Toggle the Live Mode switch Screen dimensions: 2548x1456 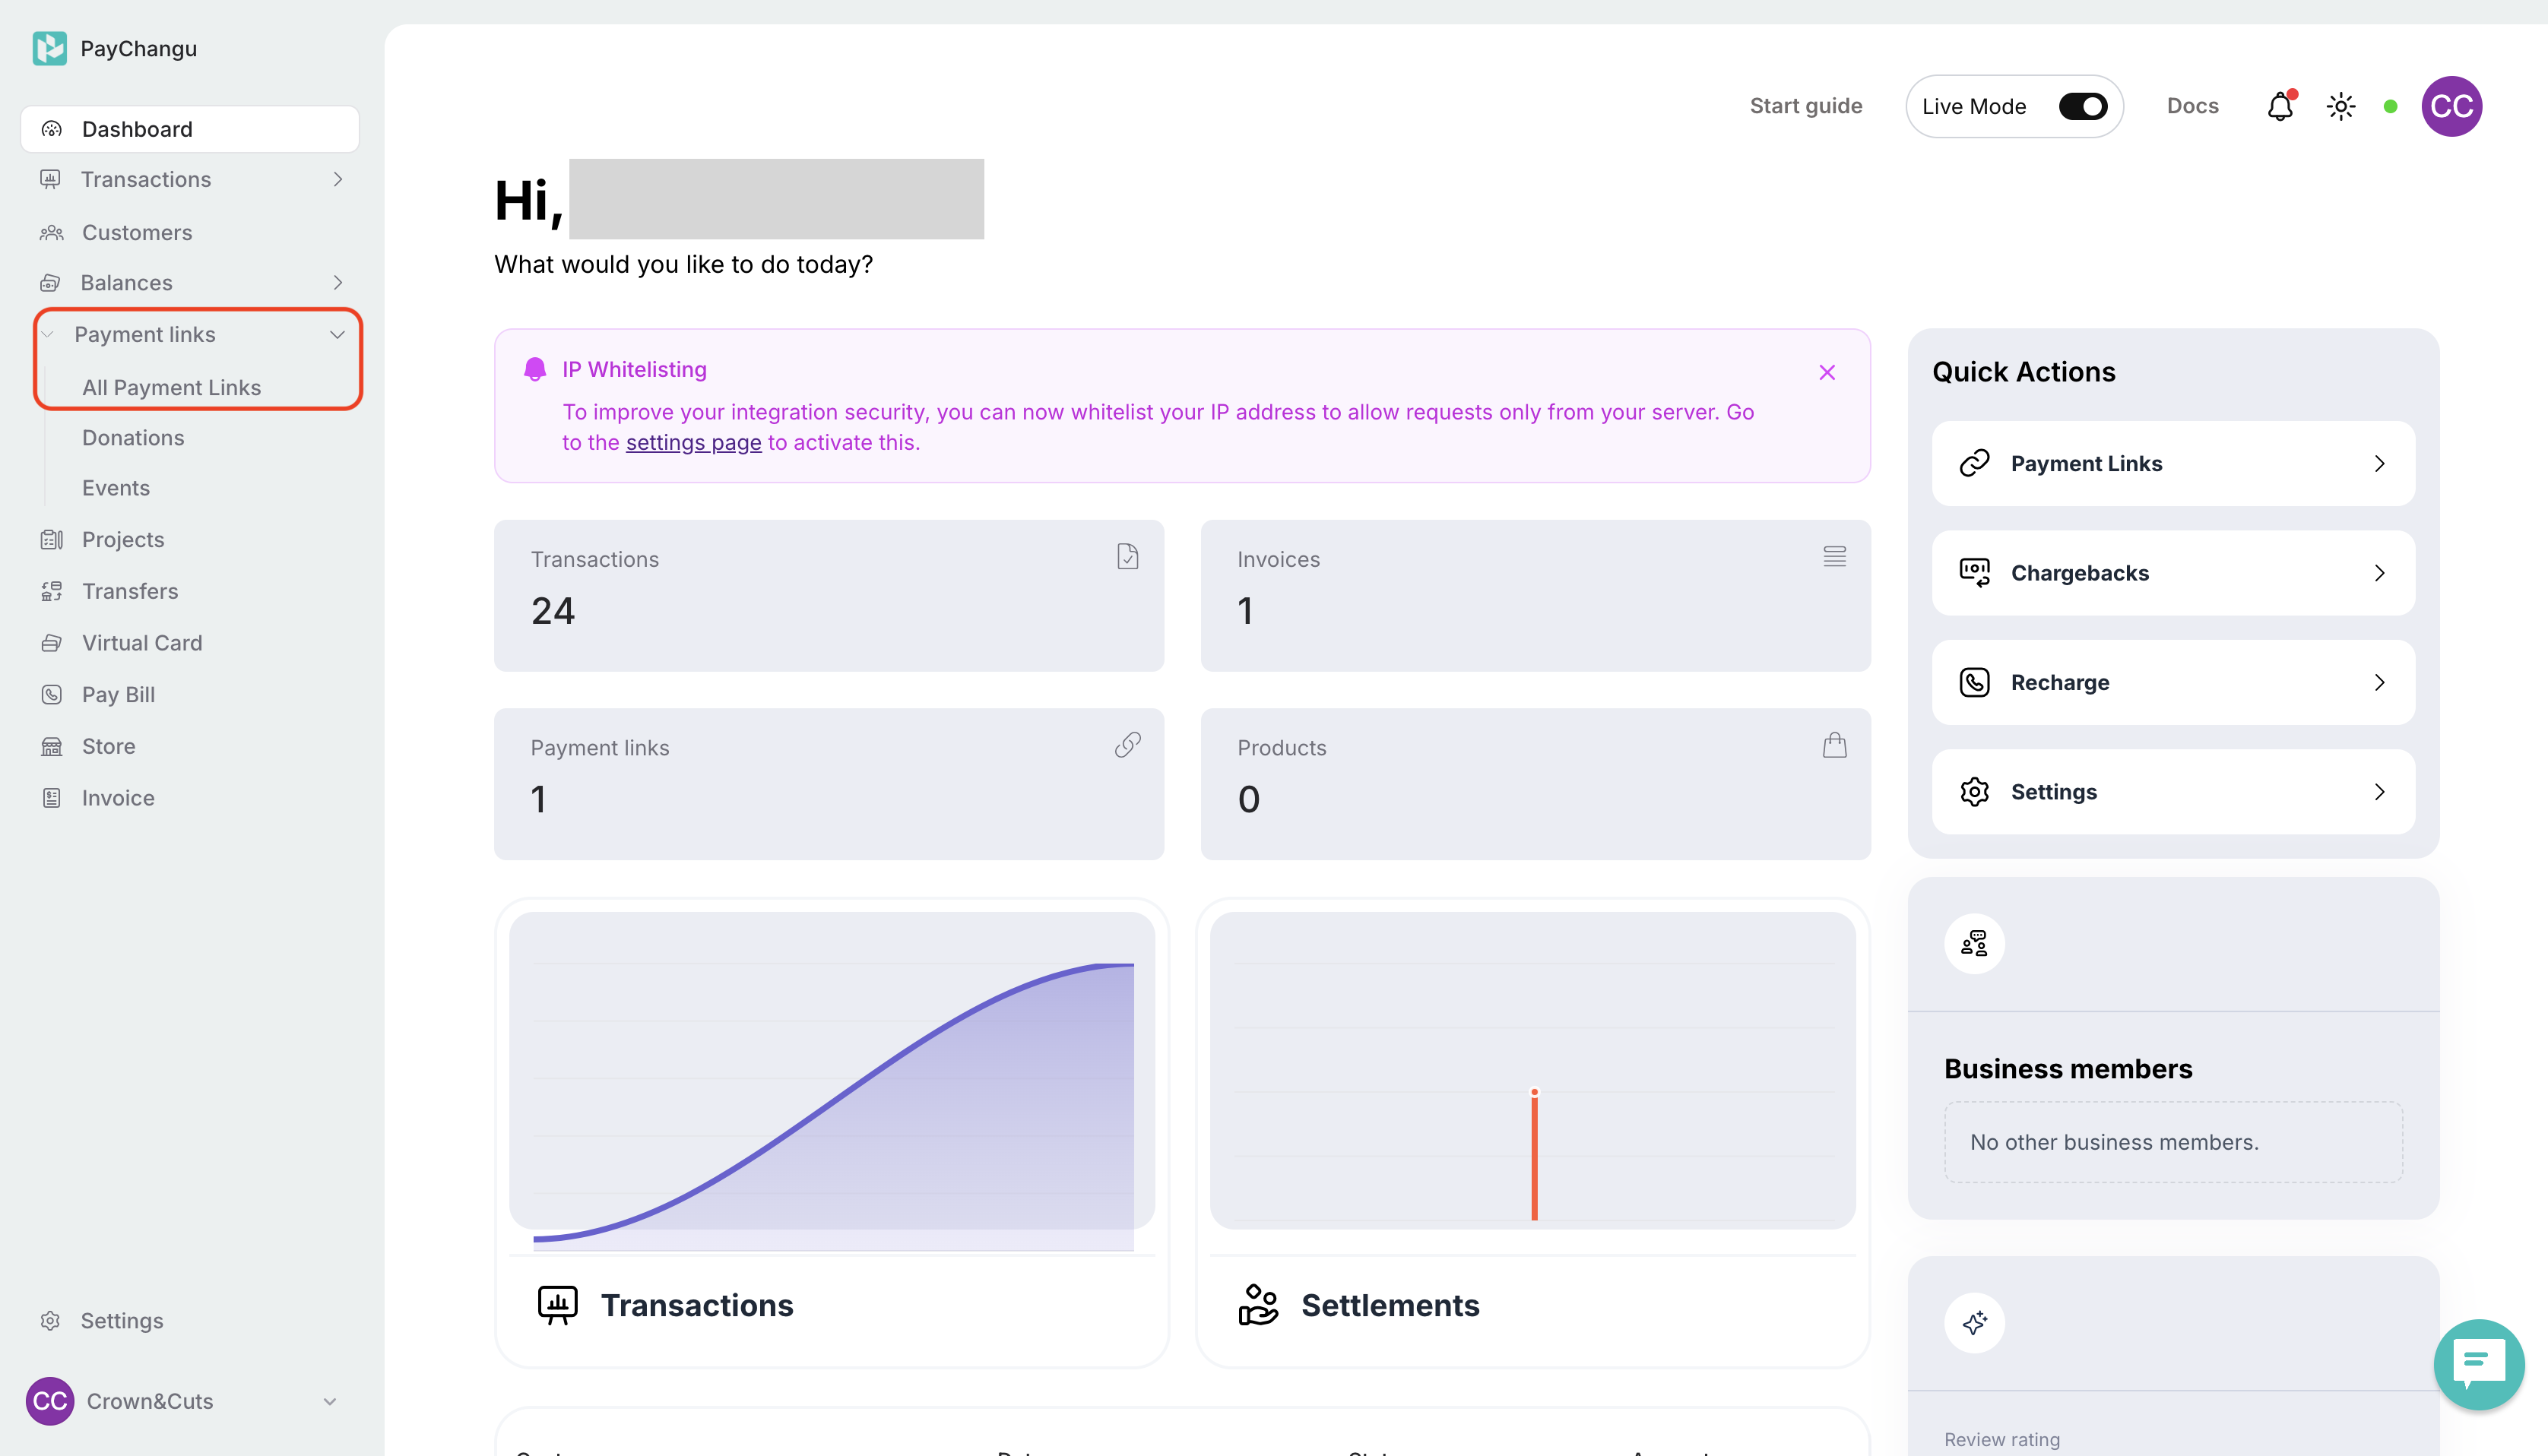coord(2082,106)
